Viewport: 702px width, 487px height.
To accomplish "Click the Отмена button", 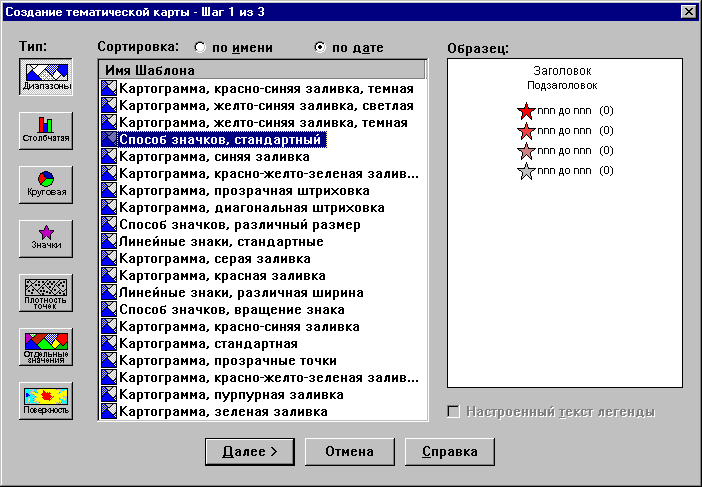I will point(349,451).
